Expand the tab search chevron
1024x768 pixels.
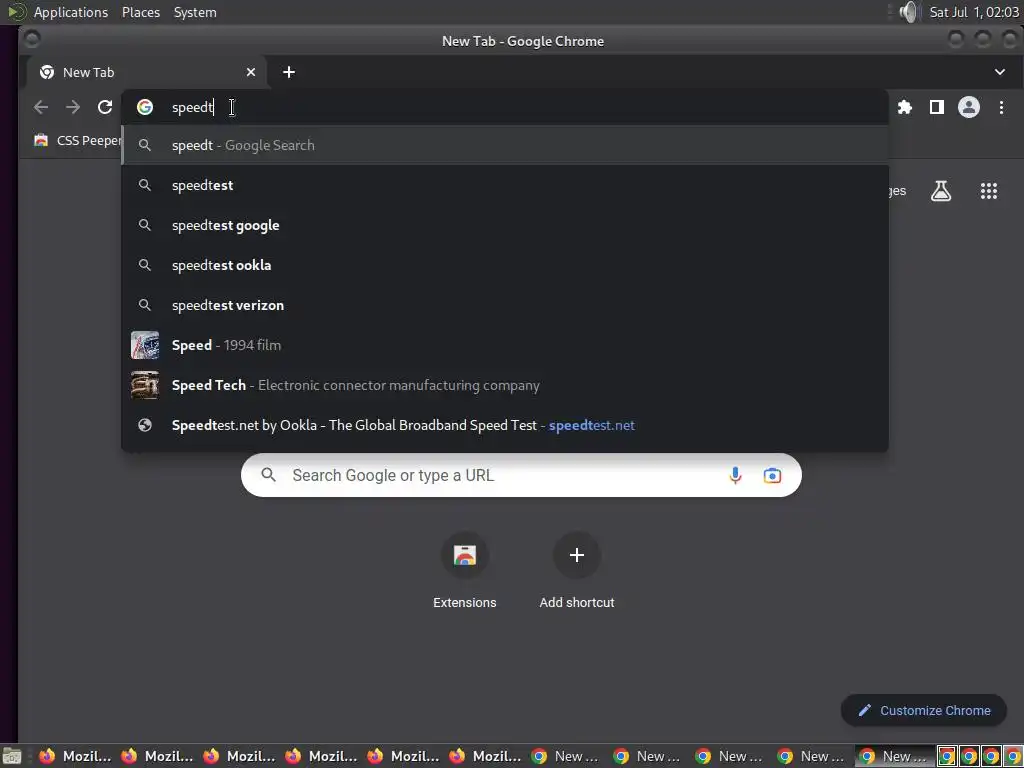tap(999, 72)
